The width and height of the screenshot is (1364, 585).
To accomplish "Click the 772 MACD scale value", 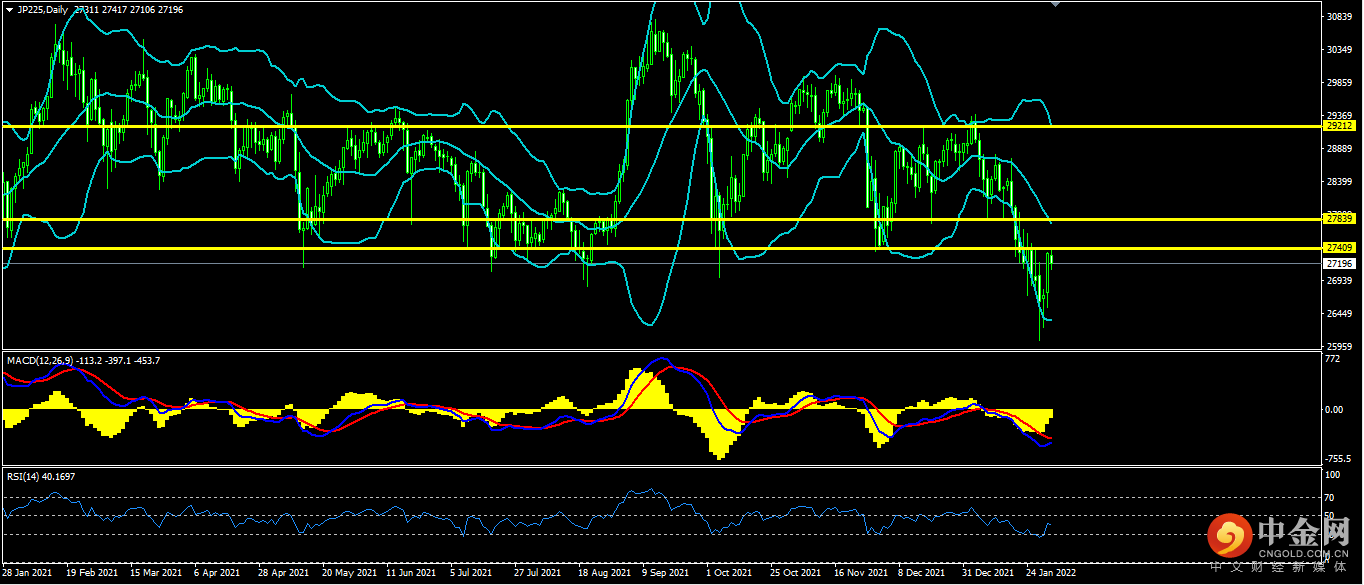I will coord(1331,359).
